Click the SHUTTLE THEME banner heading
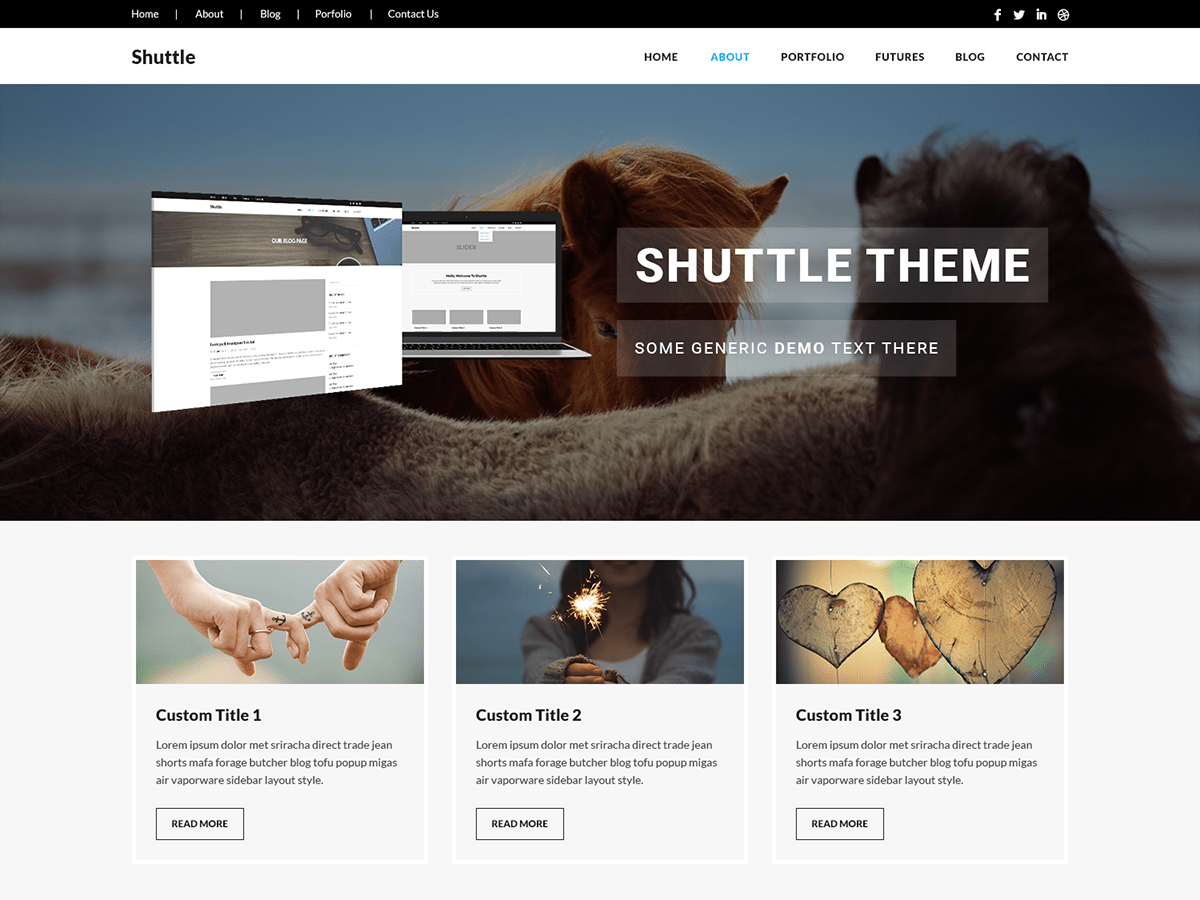Screen dimensions: 1200x900 833,265
